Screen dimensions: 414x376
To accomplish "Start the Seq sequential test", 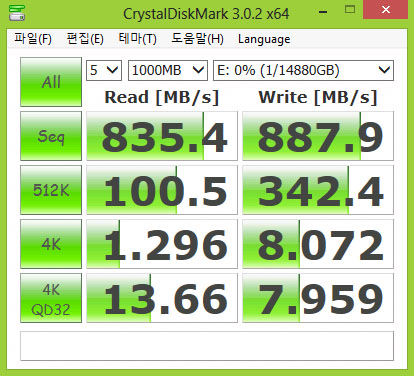I will coord(51,136).
